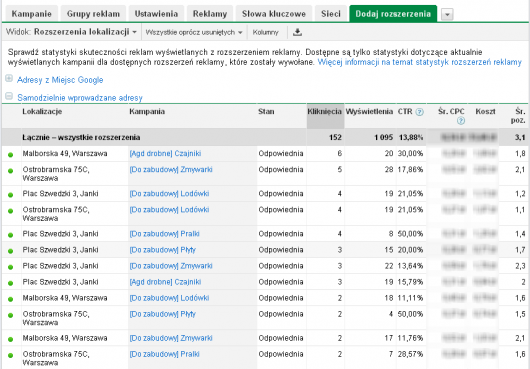Switch to the Słowa kluczowe tab
The height and width of the screenshot is (369, 530).
pos(274,14)
